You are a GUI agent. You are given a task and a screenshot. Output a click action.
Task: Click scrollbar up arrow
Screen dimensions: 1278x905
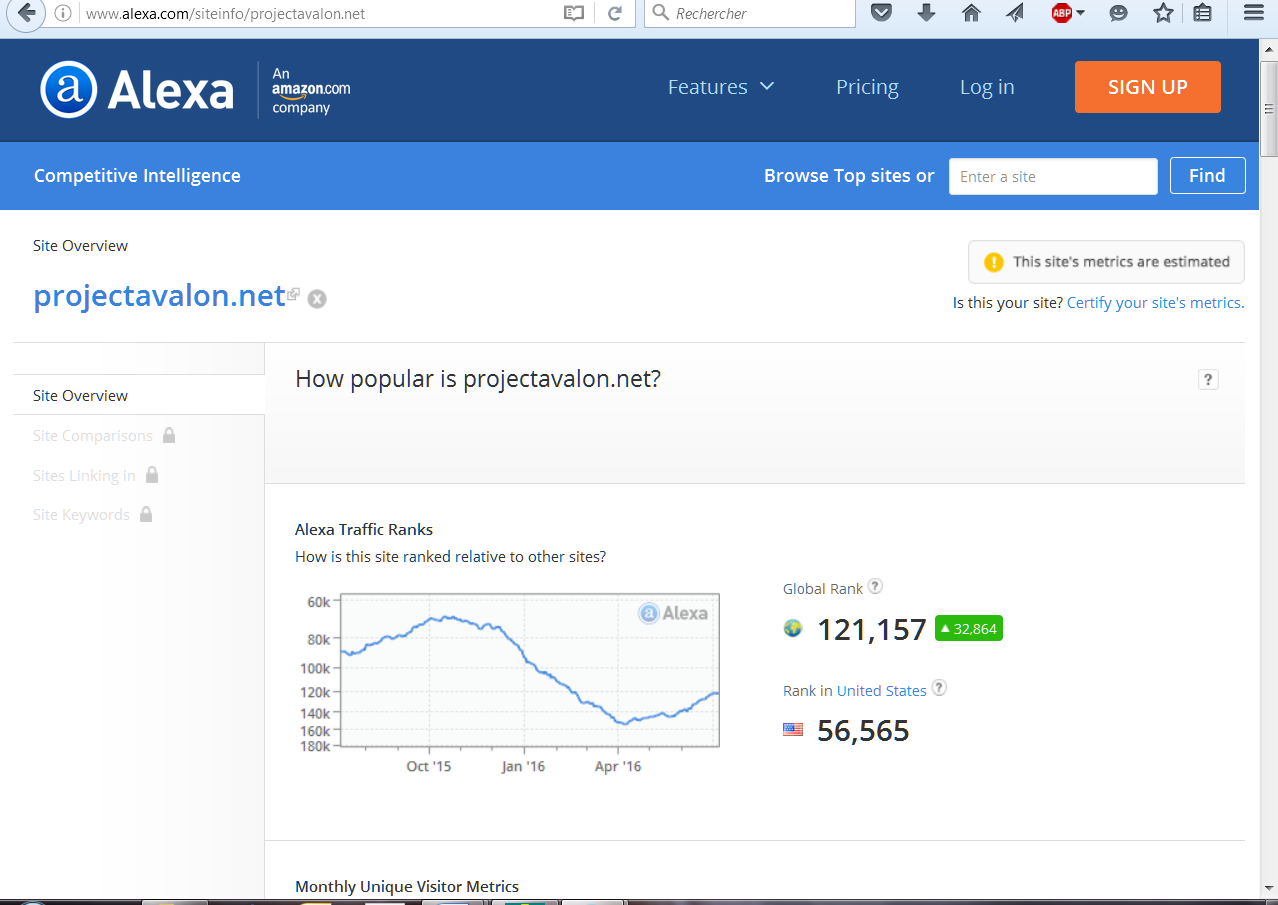[1269, 49]
